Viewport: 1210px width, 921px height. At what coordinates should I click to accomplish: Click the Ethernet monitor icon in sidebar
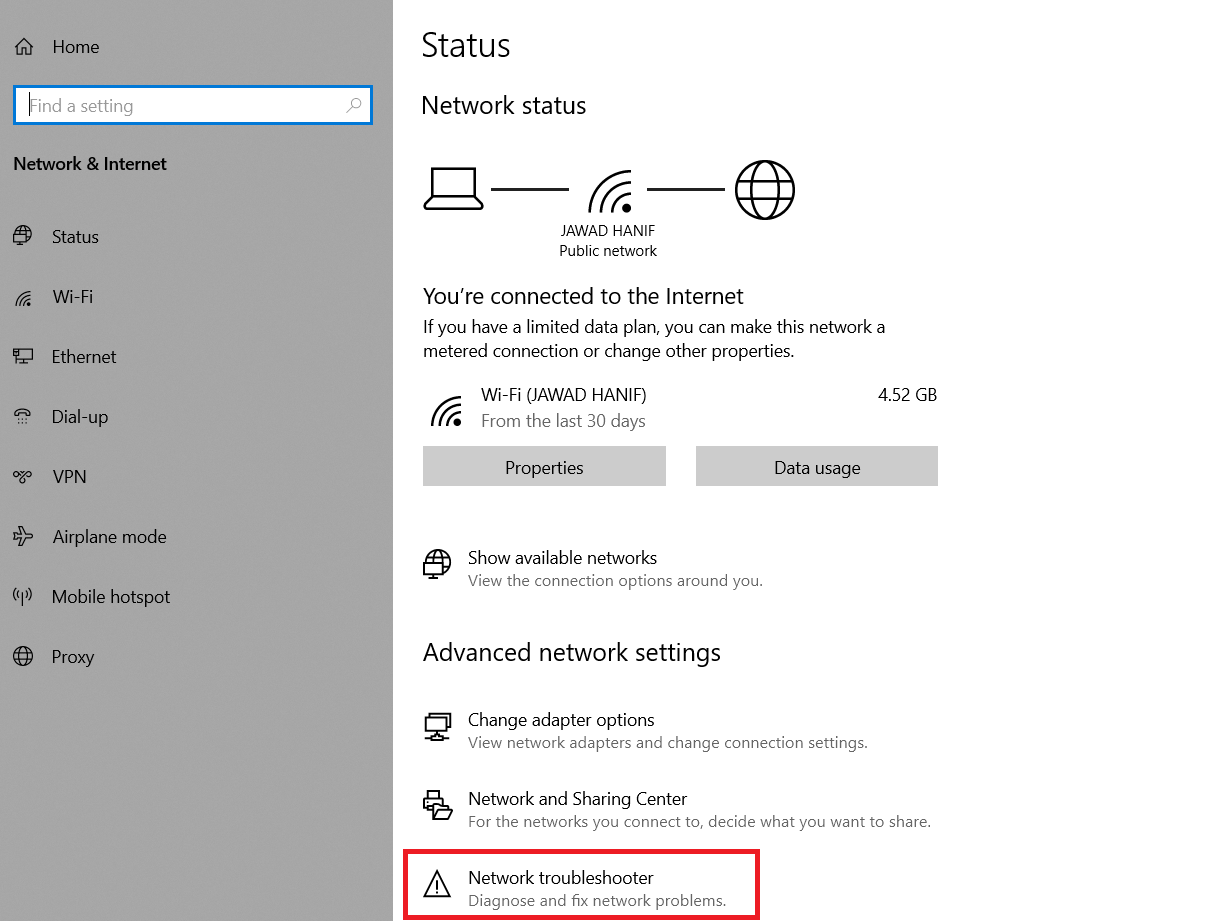tap(22, 356)
